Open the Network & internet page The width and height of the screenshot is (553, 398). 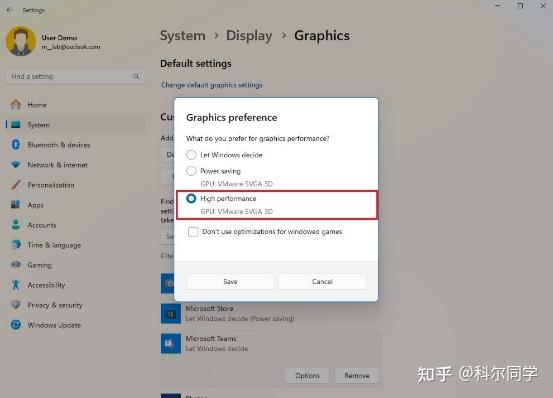pos(75,165)
